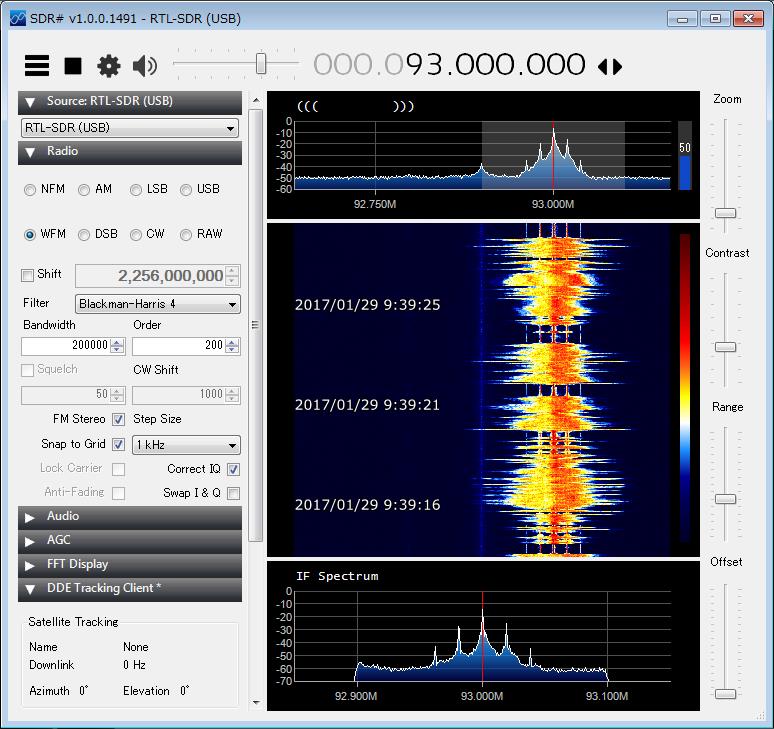
Task: Increase filter Order with the up stepper
Action: coord(232,342)
